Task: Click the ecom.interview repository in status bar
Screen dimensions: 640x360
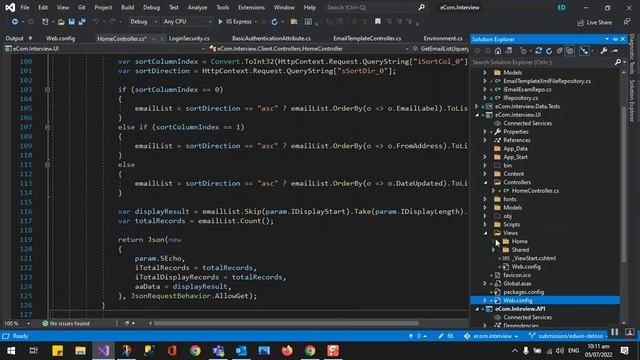Action: [x=491, y=336]
